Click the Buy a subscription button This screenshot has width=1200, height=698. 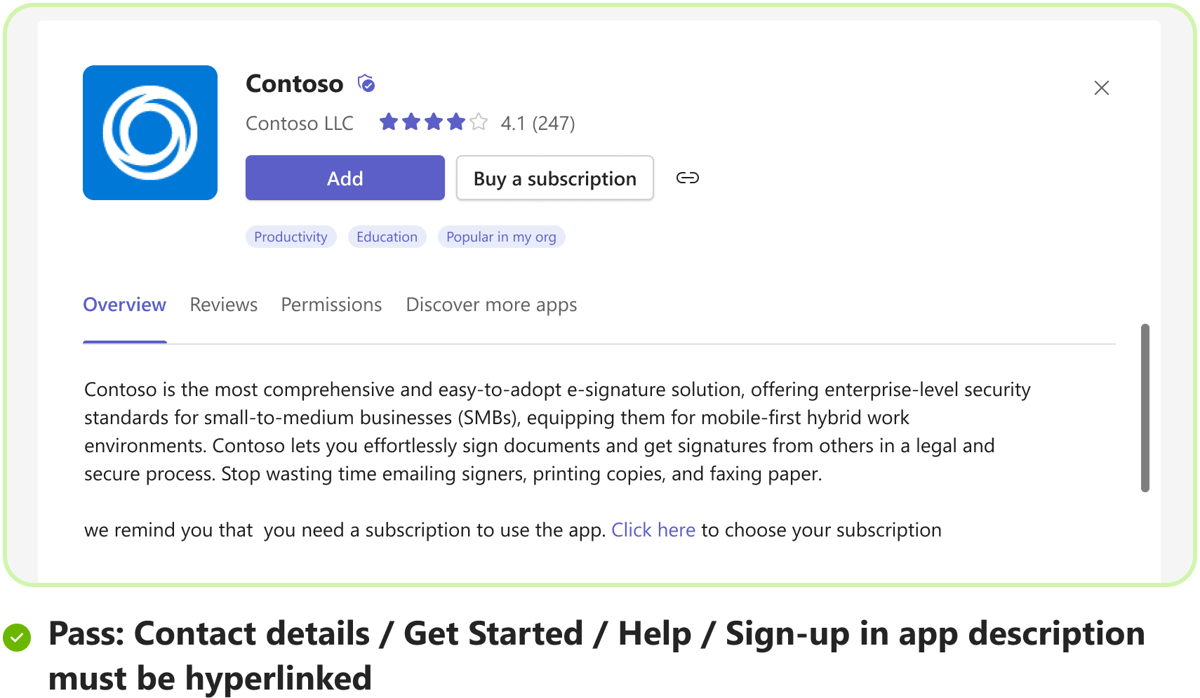coord(555,178)
